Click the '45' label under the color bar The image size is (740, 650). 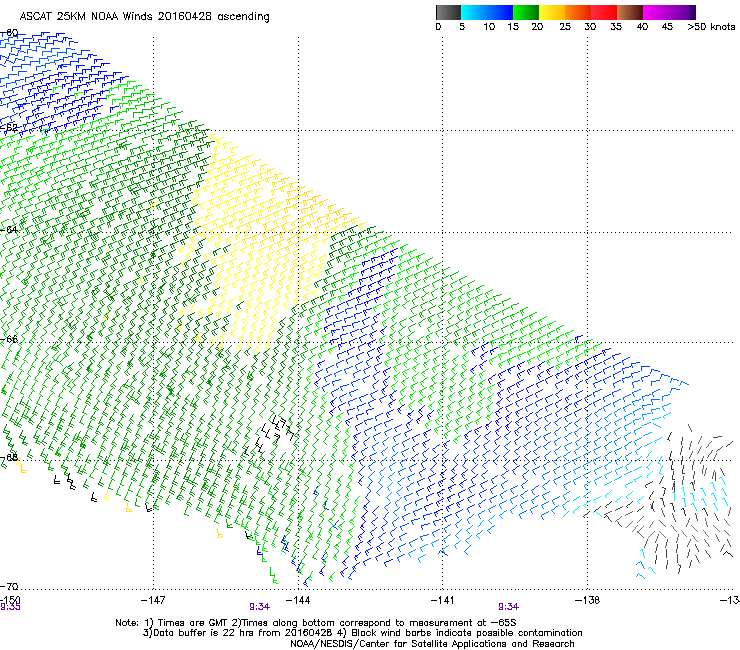coord(667,26)
